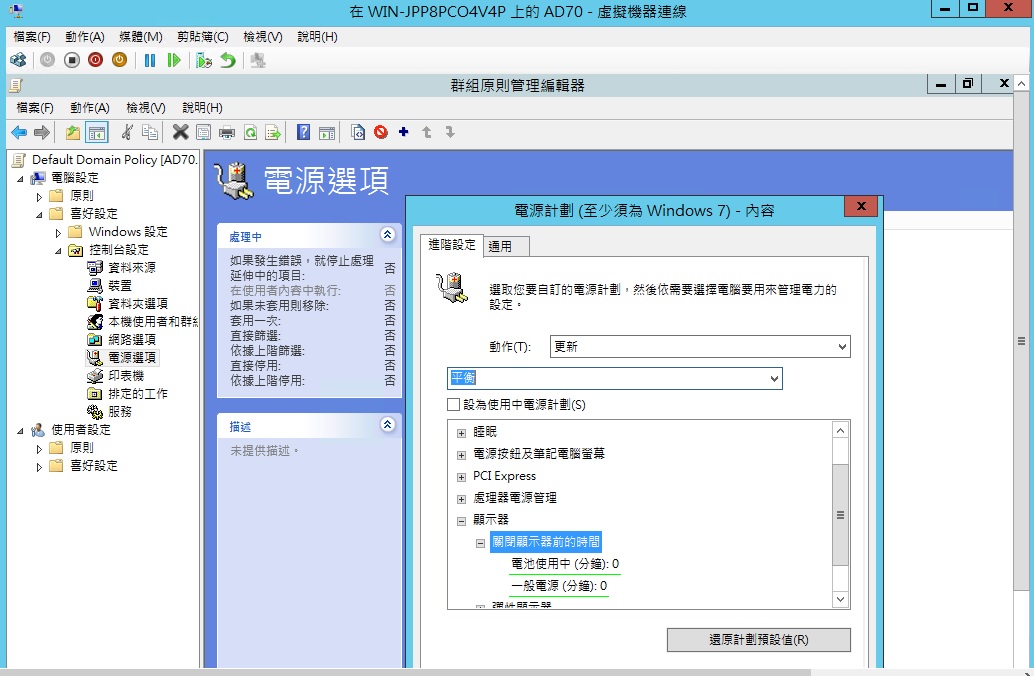The image size is (1034, 676).
Task: Click the printer icon in editor toolbar
Action: pos(227,132)
